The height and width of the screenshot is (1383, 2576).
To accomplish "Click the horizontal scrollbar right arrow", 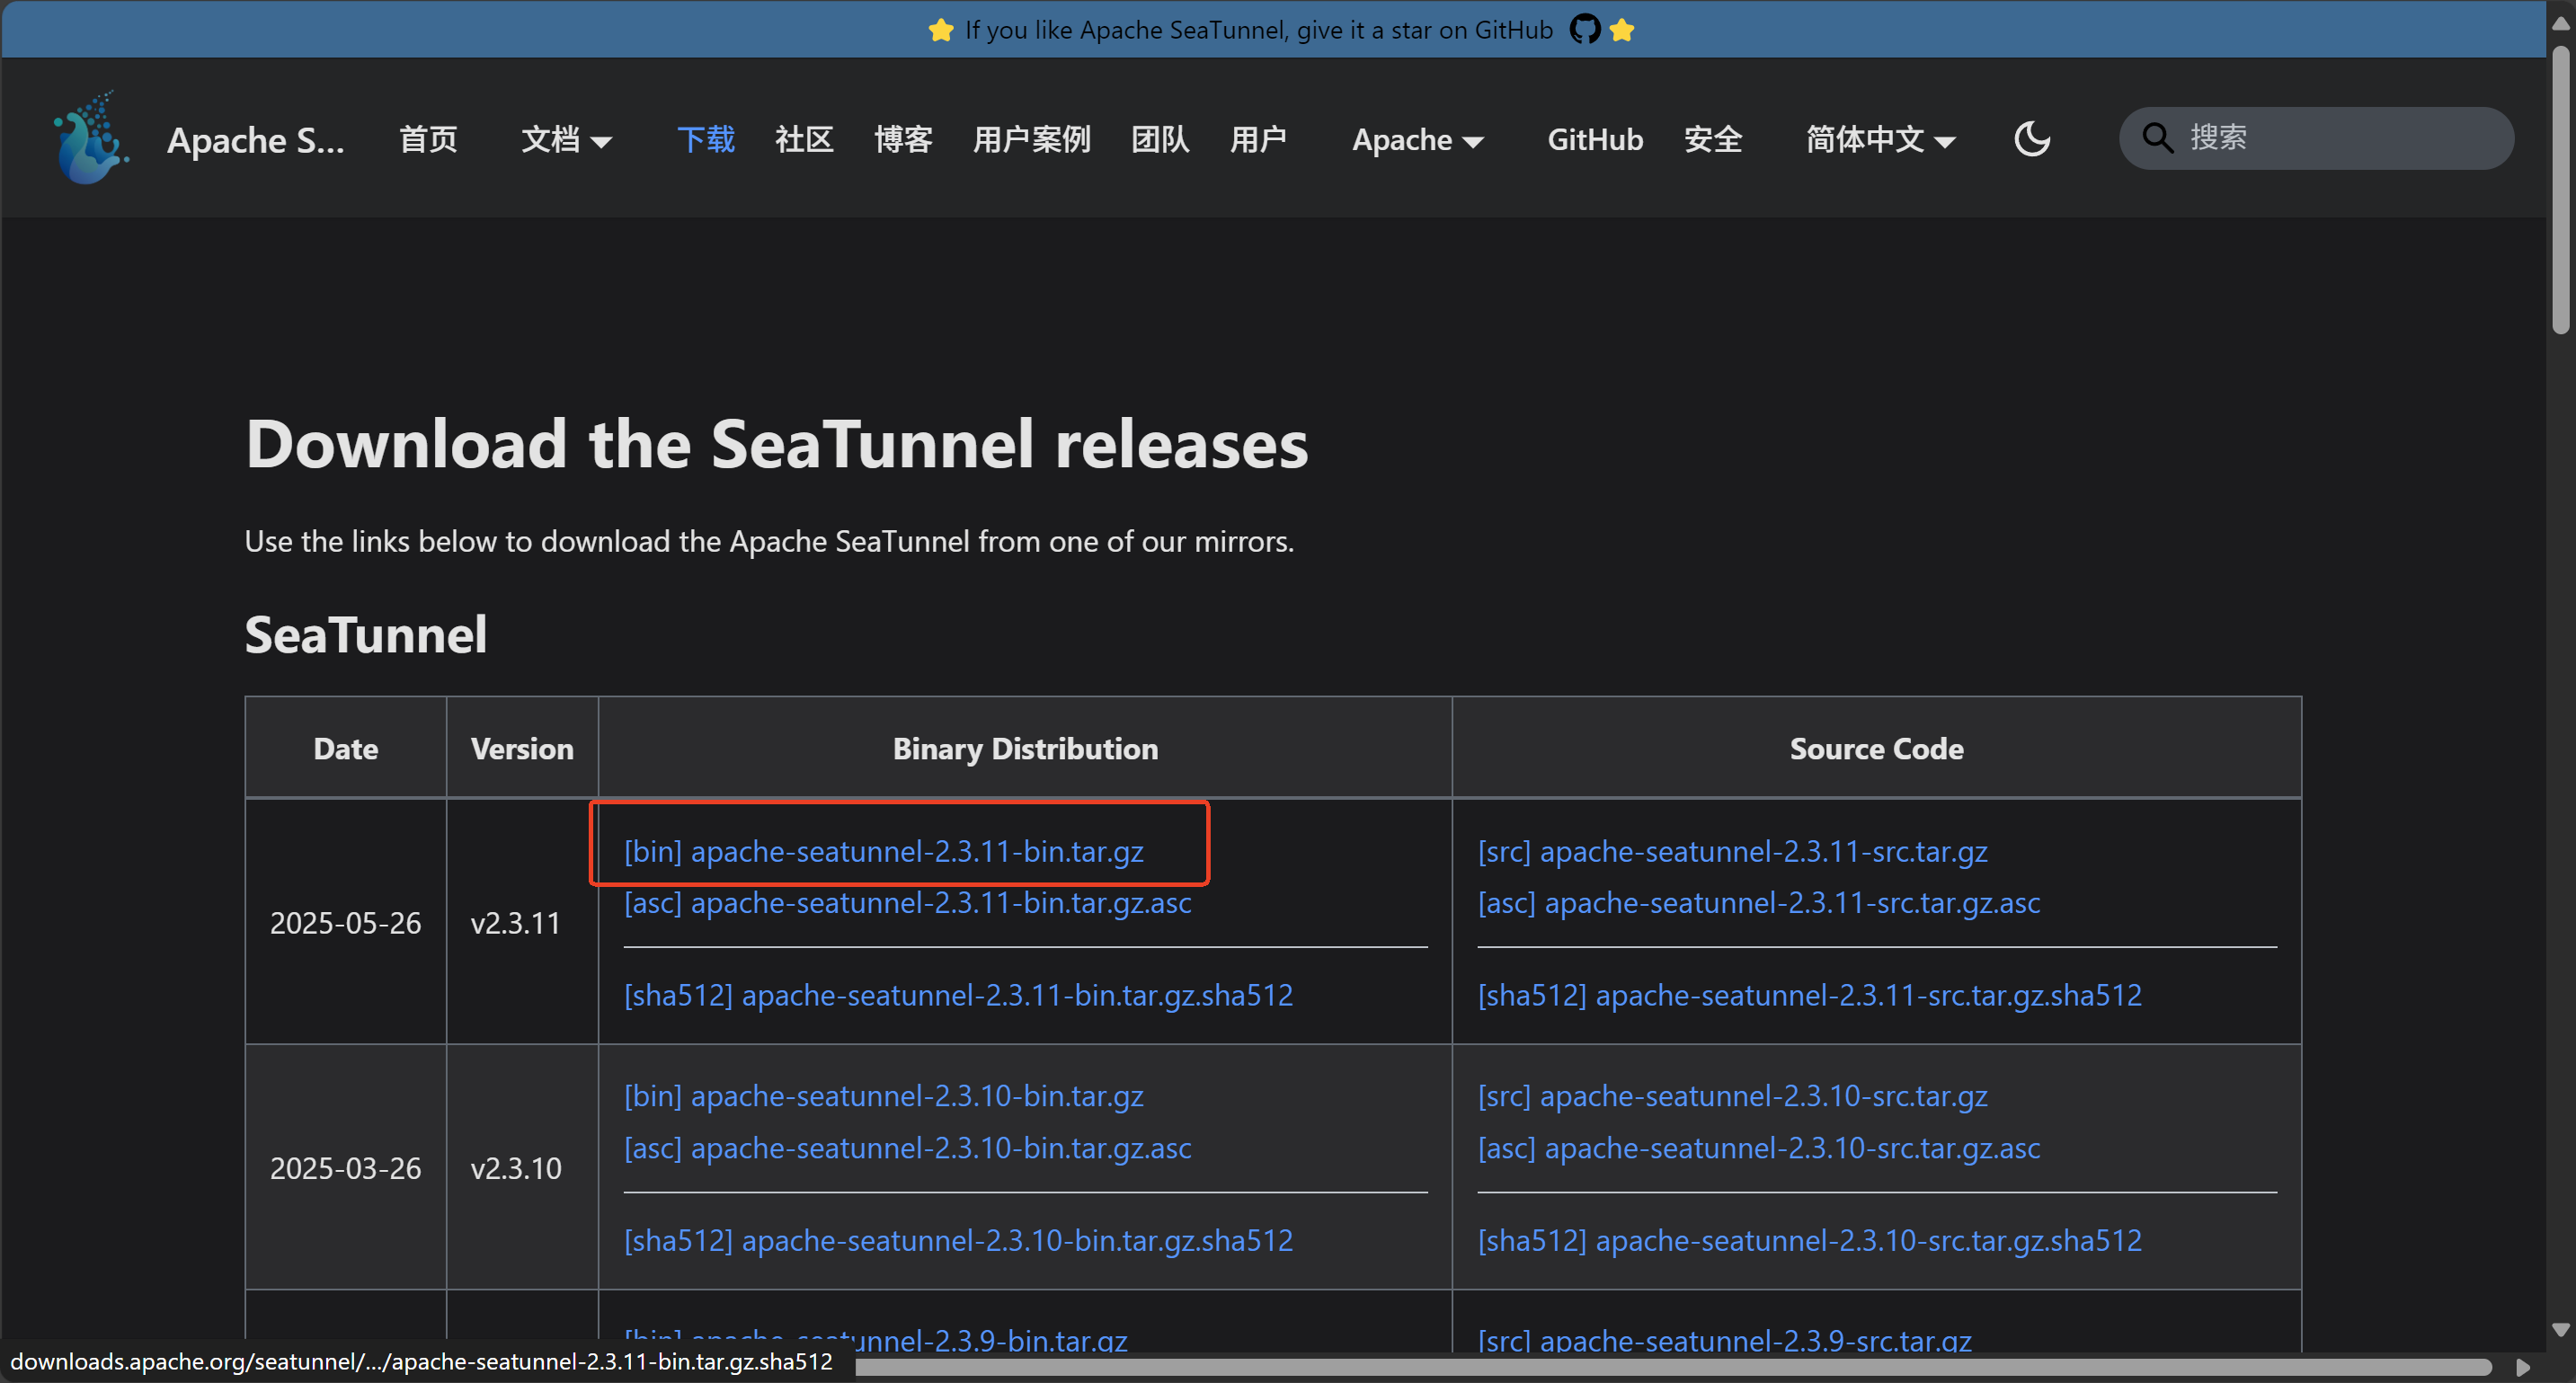I will tap(2523, 1366).
